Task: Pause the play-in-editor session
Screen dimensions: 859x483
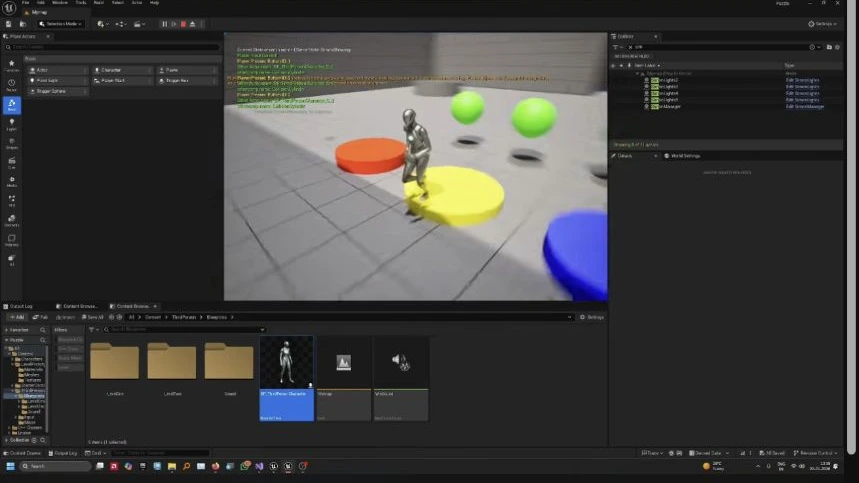Action: [x=164, y=24]
